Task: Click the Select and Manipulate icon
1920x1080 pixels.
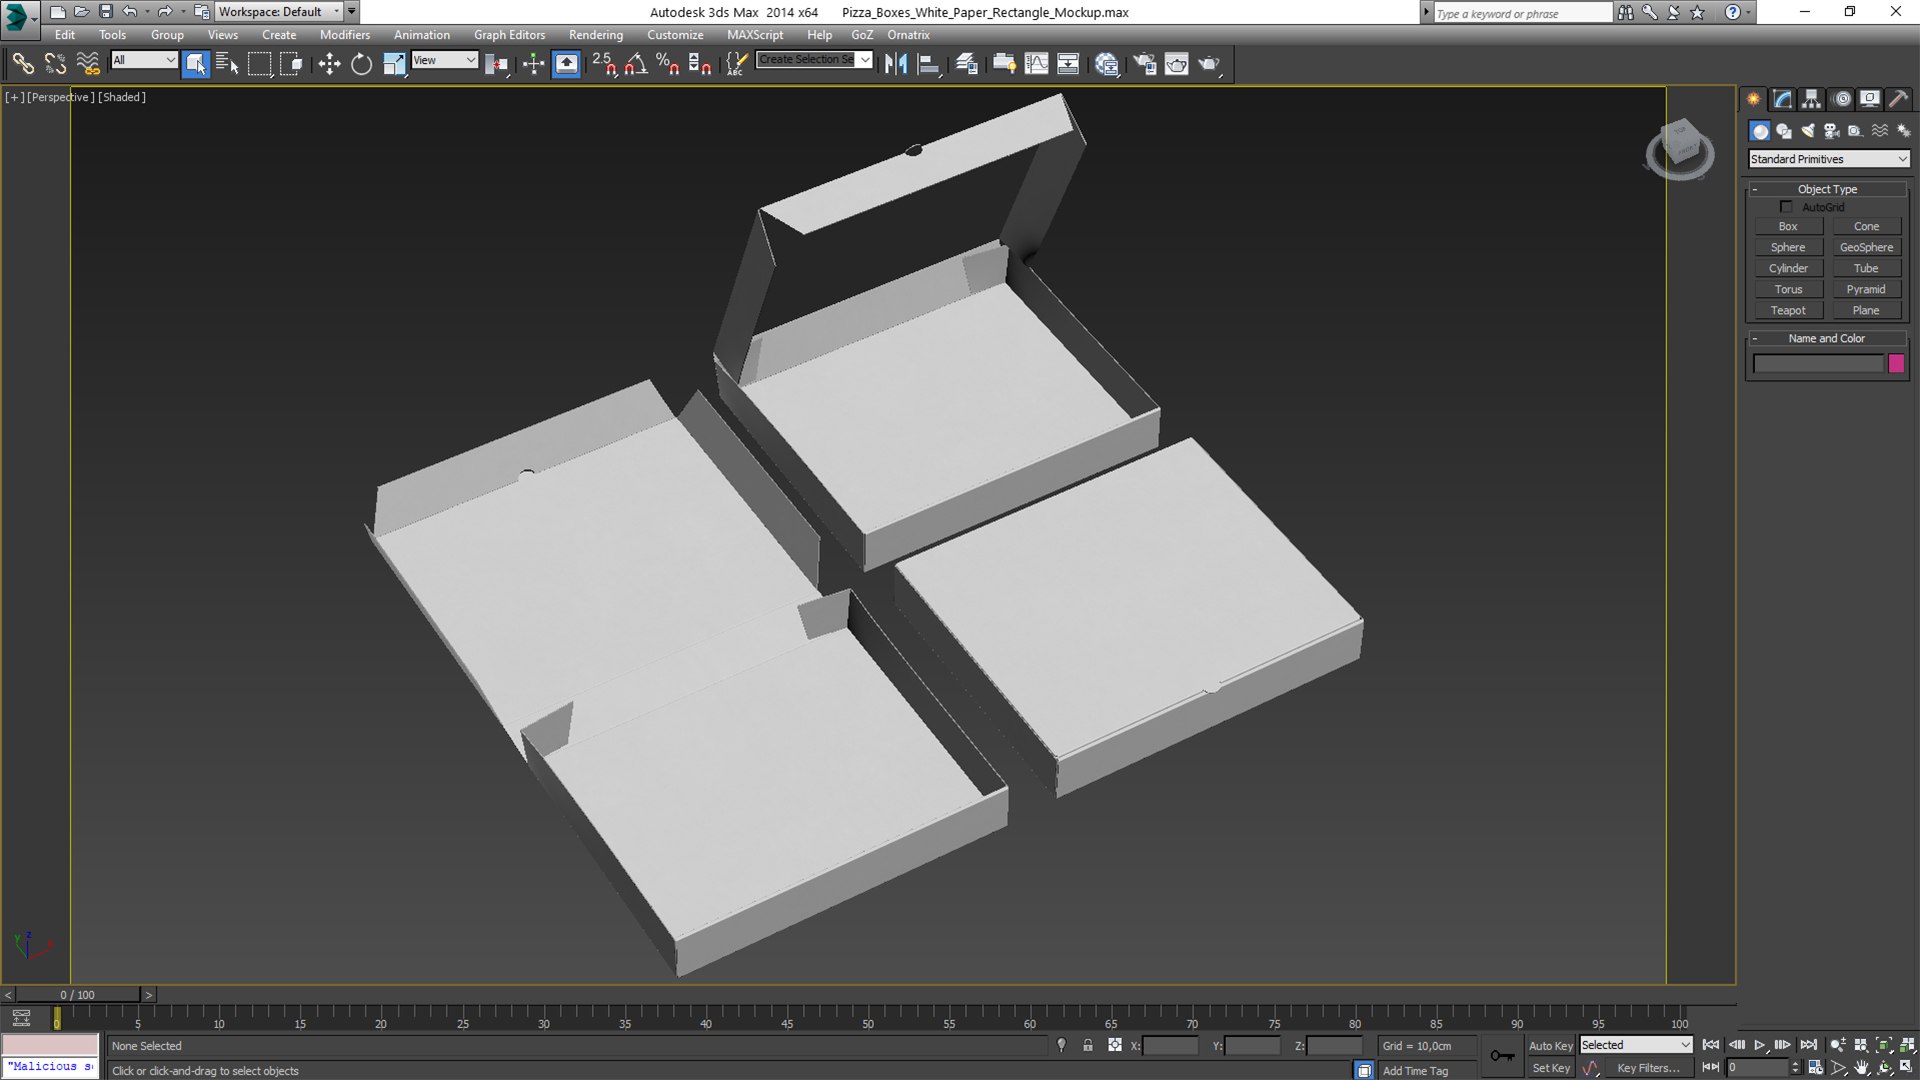Action: (533, 64)
